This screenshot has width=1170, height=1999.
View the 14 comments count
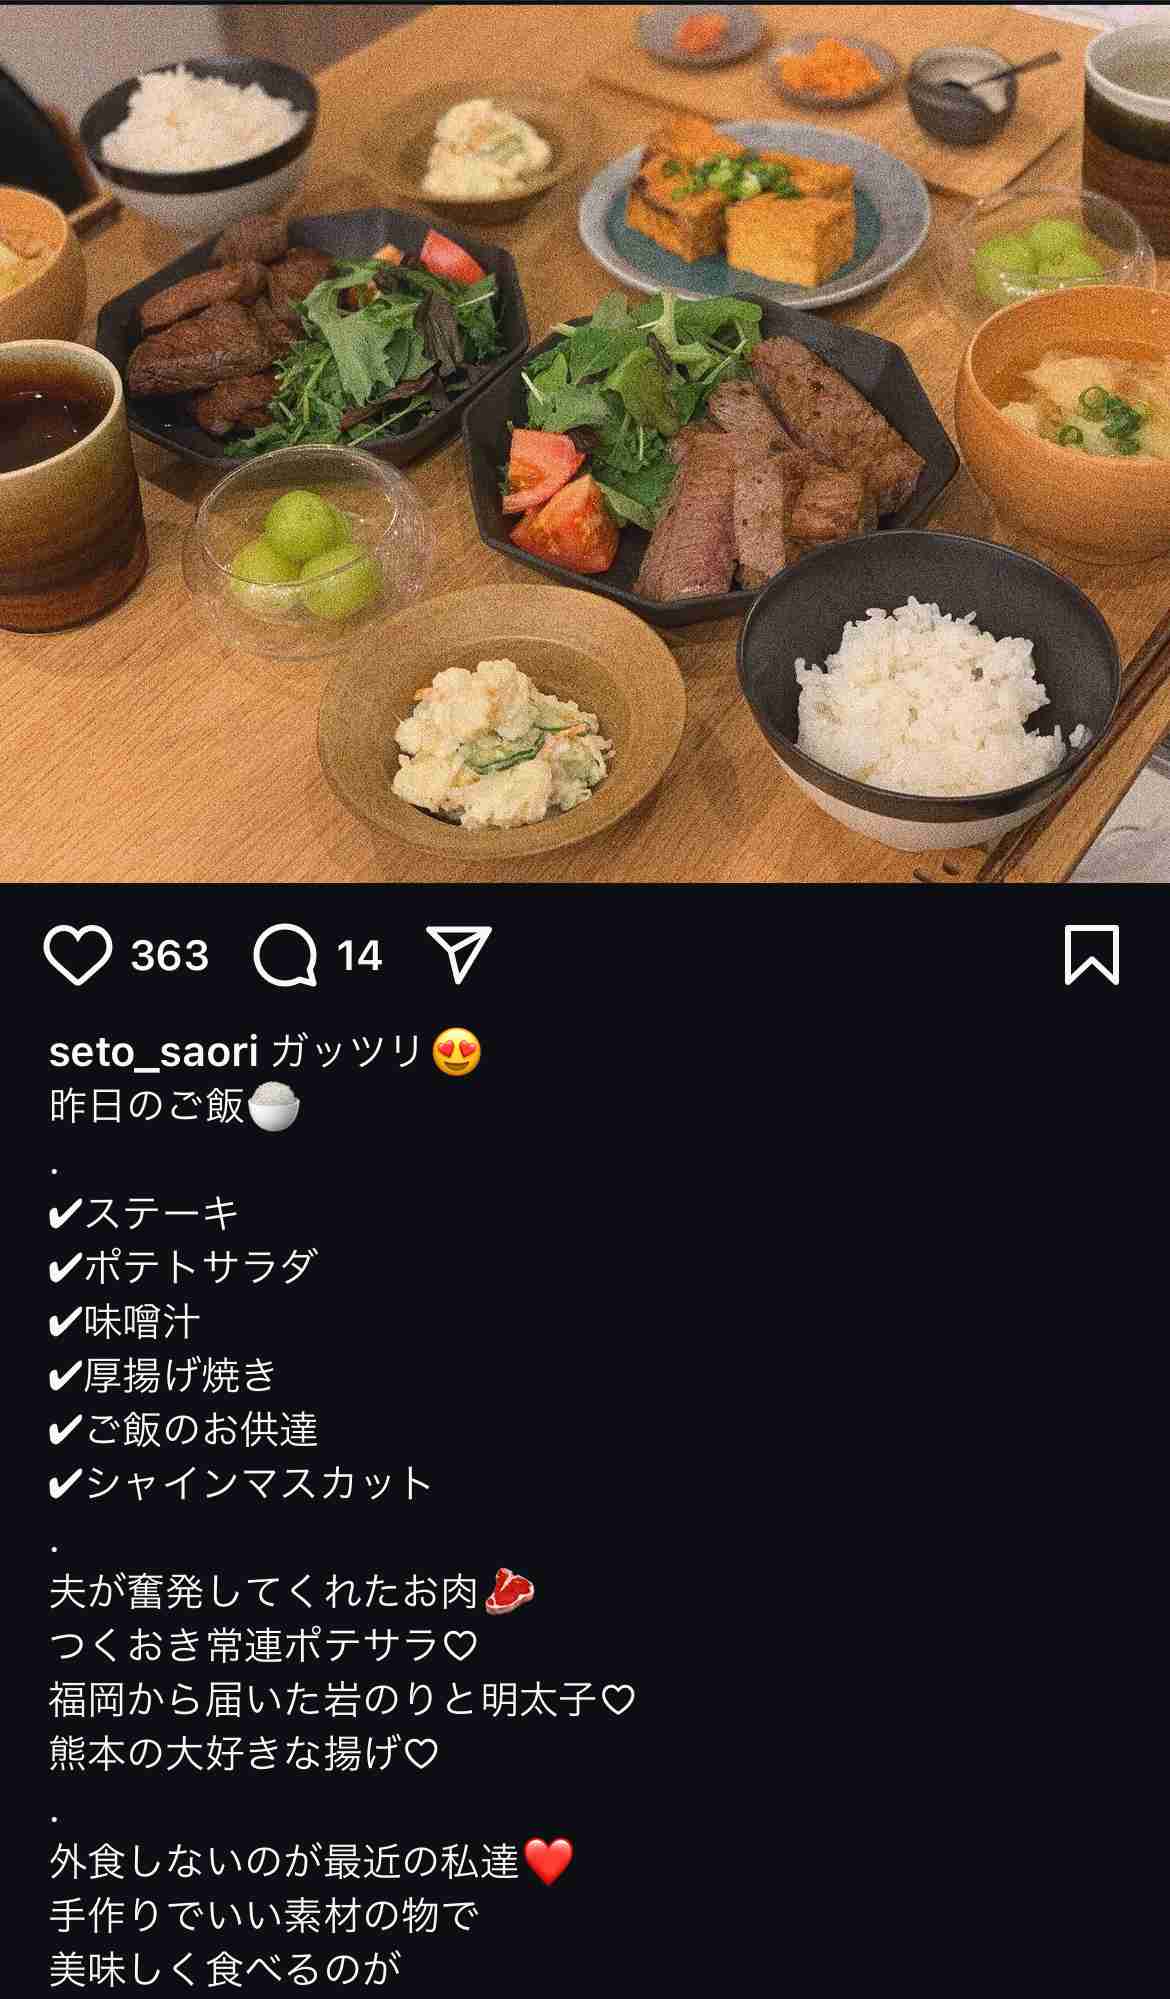[x=360, y=956]
